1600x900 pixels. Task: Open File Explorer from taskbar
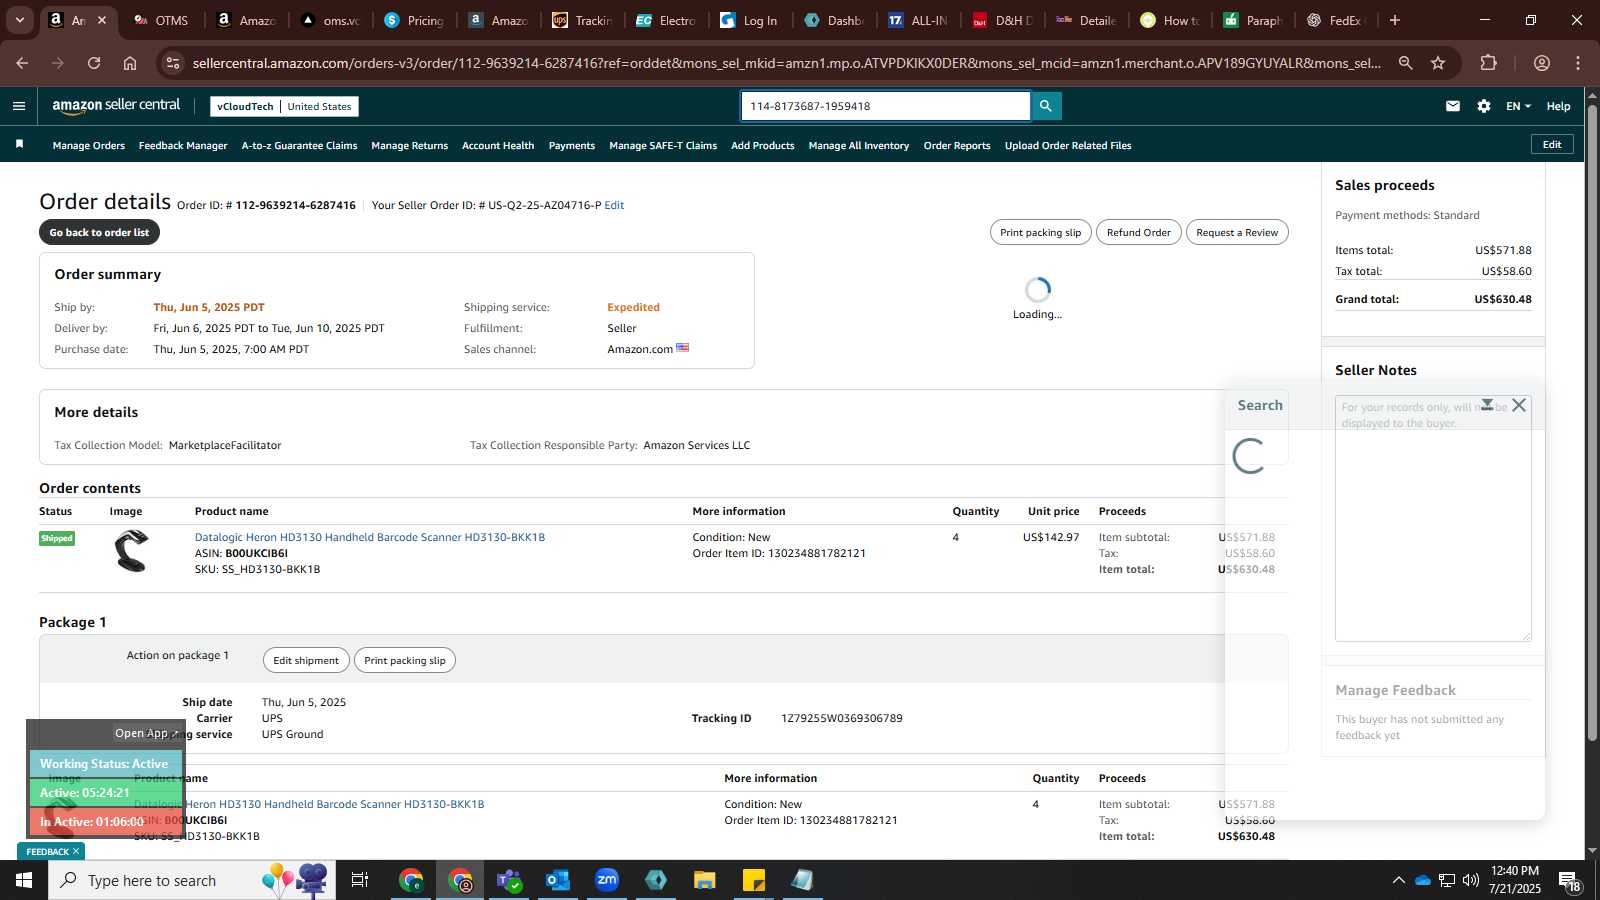[705, 880]
